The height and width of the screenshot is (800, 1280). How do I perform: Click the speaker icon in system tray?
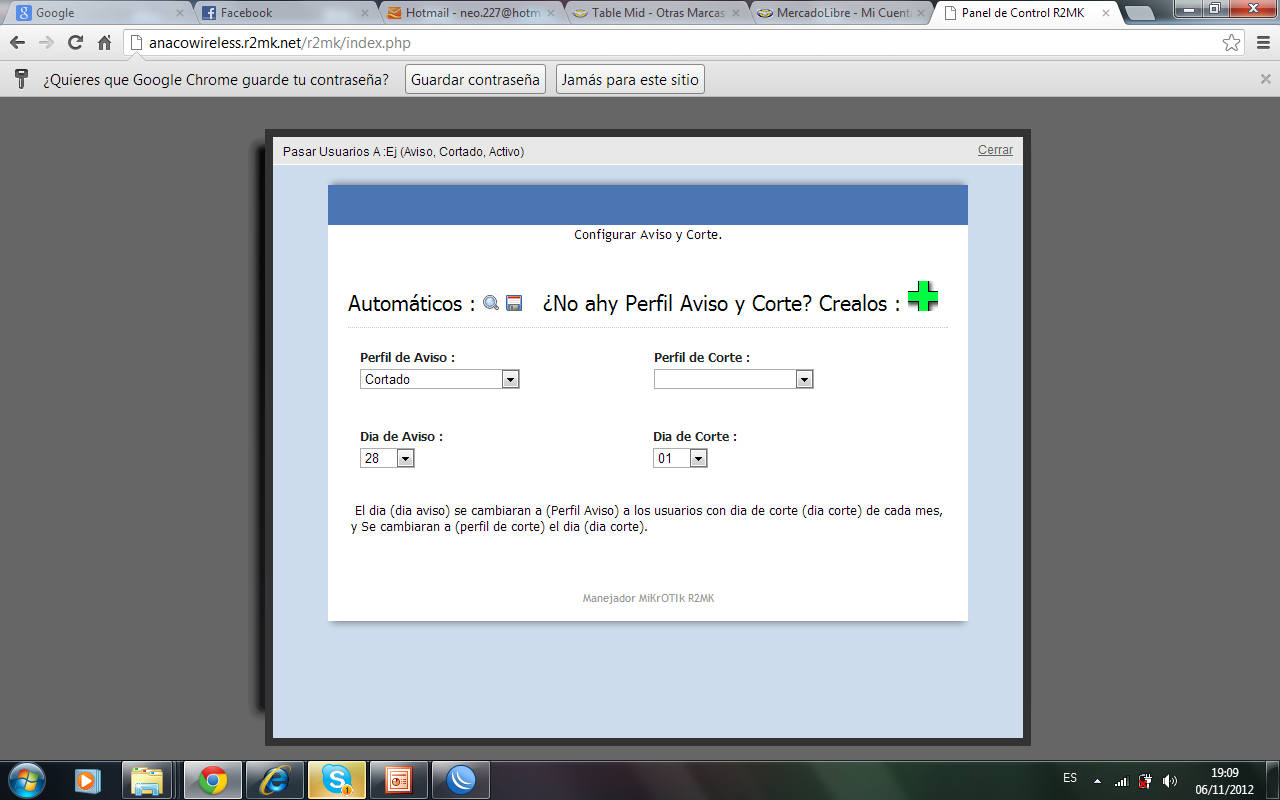coord(1170,779)
